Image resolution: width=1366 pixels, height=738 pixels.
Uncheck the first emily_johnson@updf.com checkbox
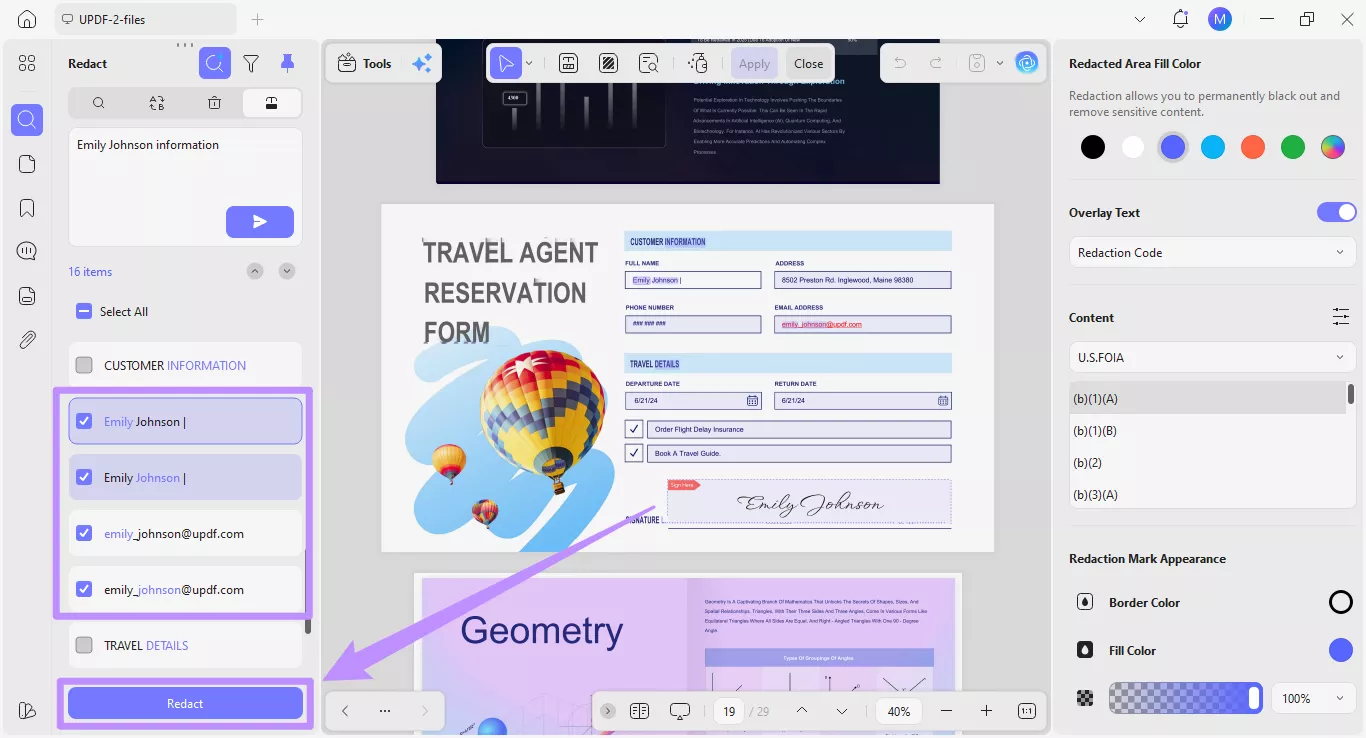click(85, 533)
